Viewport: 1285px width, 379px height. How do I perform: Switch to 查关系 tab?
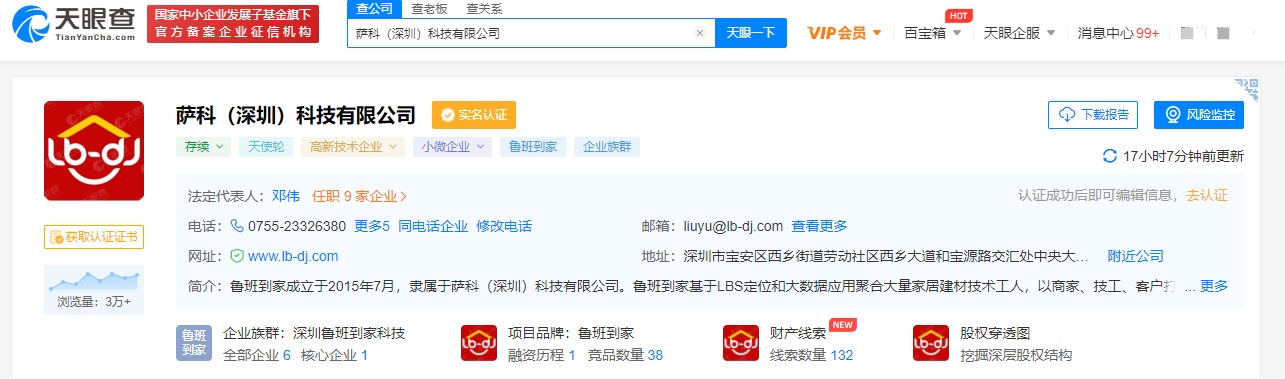(x=484, y=8)
